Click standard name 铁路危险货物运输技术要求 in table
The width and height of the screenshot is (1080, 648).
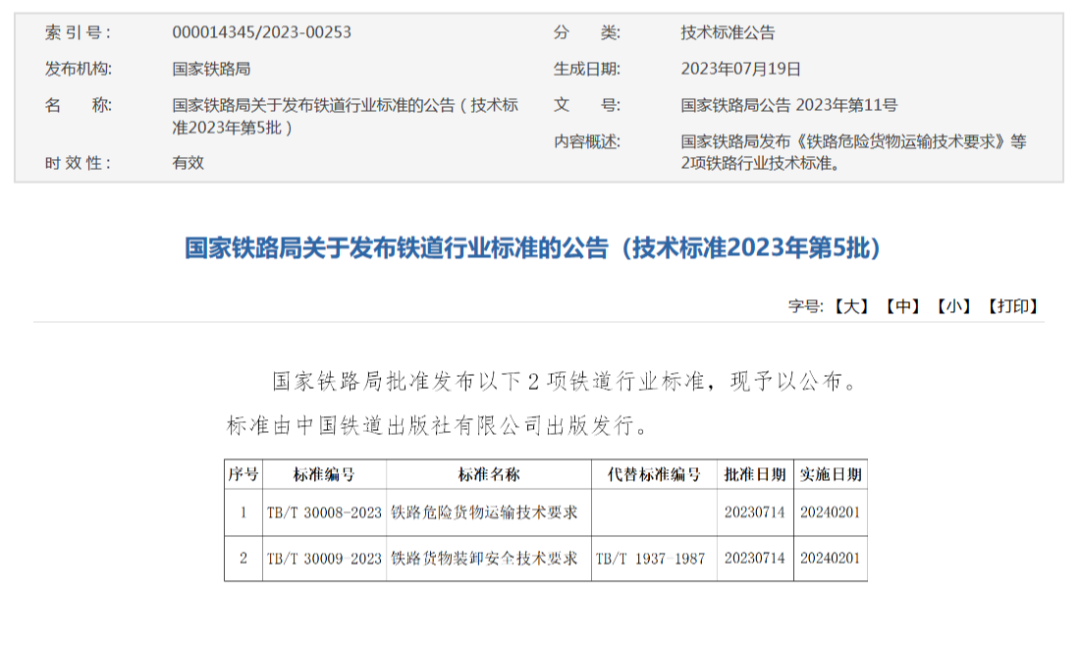click(484, 512)
